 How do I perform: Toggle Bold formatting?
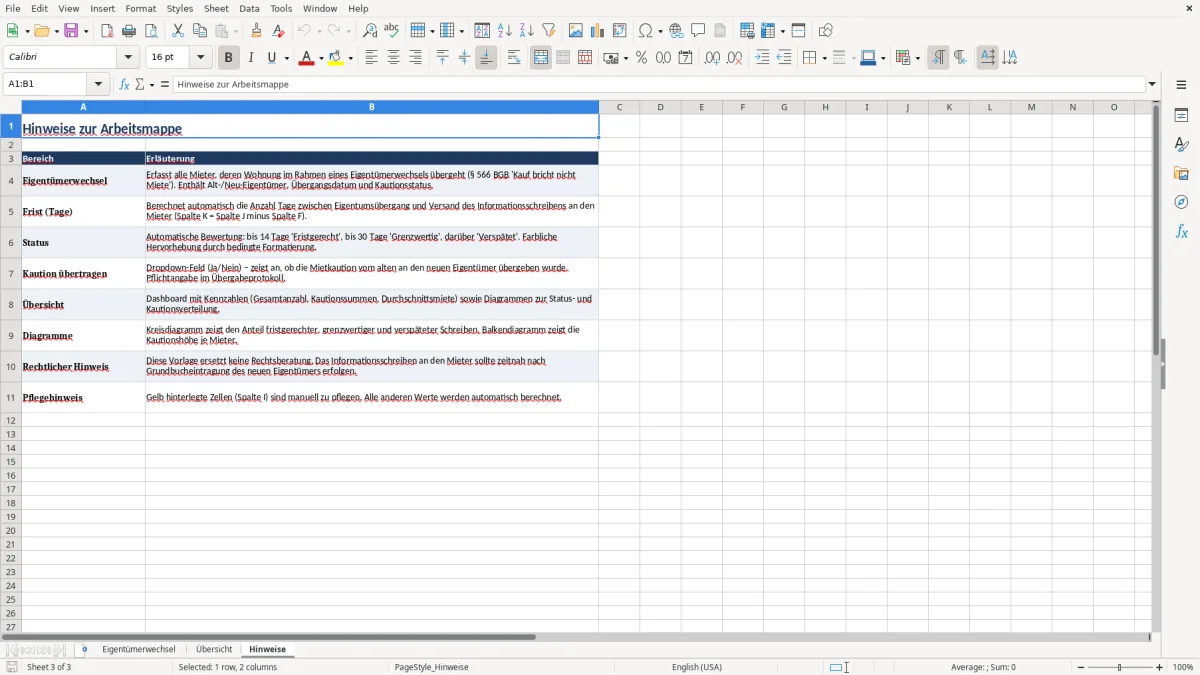229,58
